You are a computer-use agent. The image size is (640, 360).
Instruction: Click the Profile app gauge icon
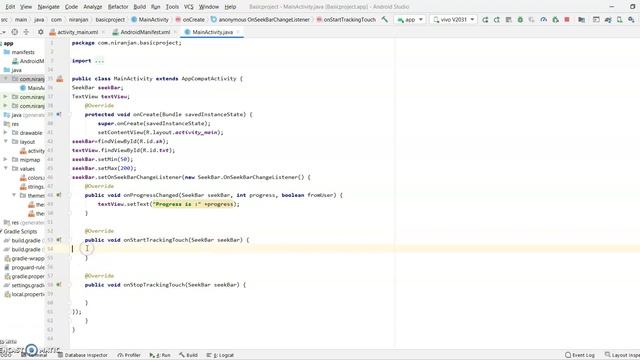point(544,20)
